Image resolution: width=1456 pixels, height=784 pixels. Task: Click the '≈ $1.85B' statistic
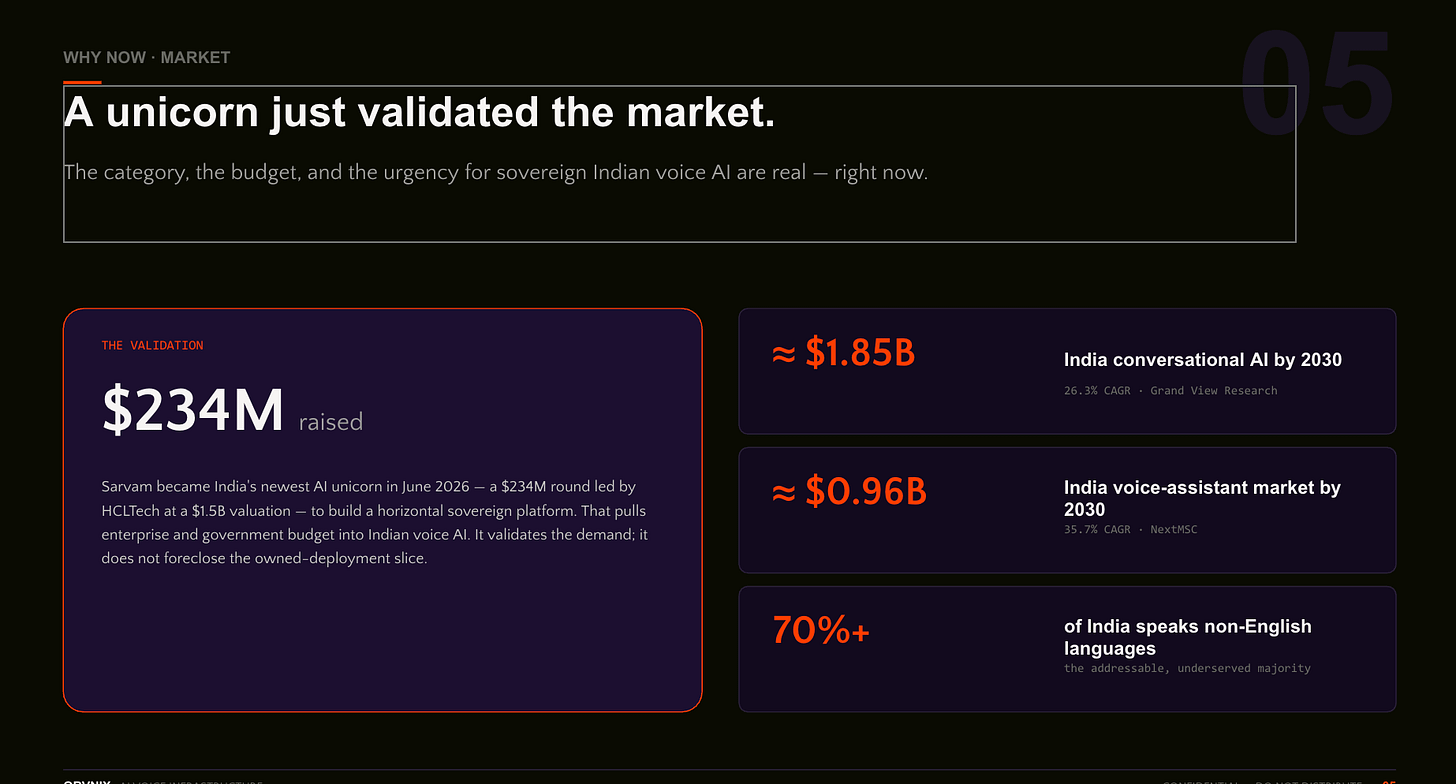pos(844,353)
